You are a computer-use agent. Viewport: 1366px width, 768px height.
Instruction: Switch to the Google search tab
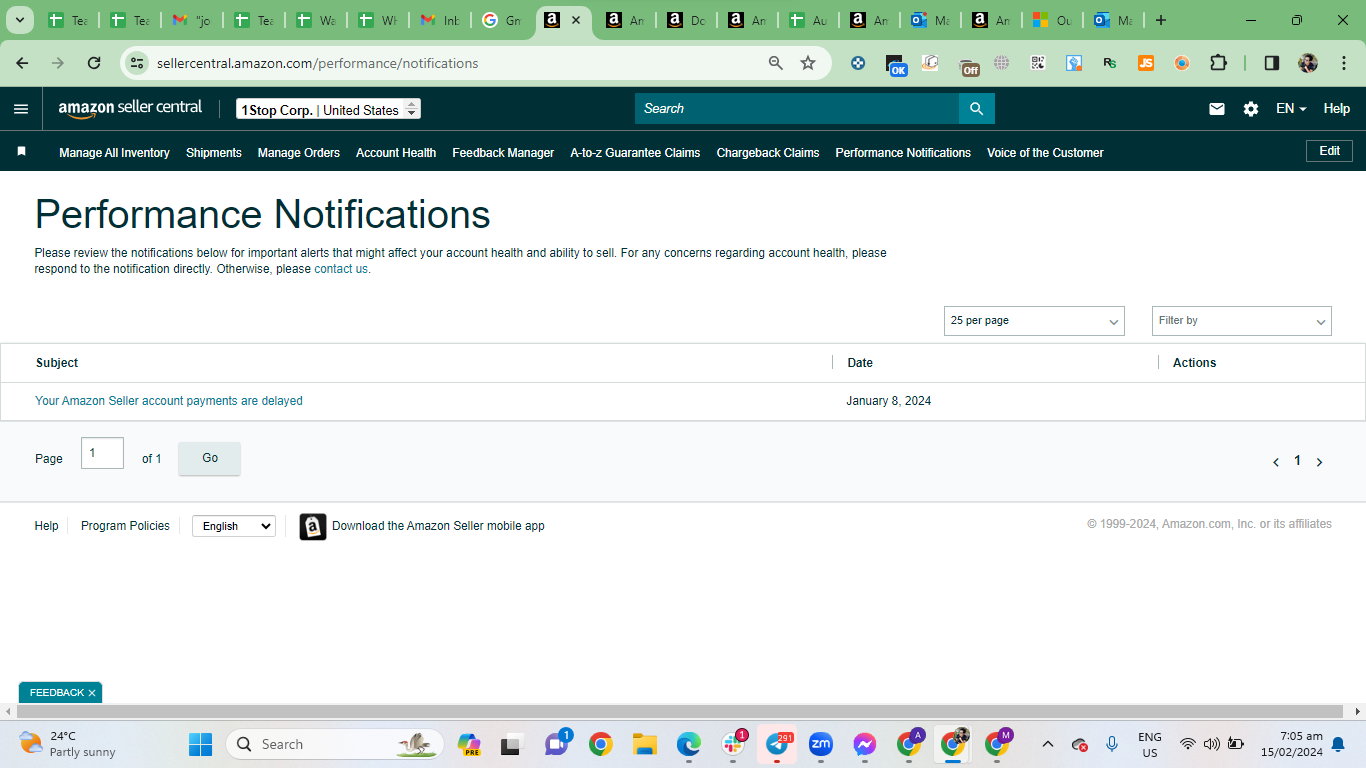pos(503,20)
